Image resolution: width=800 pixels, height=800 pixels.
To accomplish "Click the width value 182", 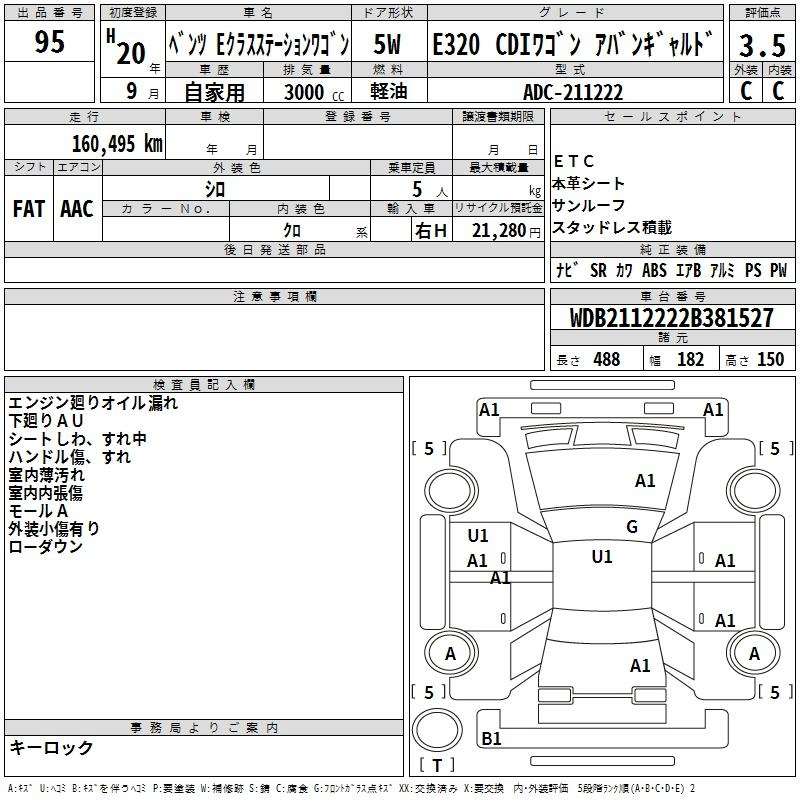I will tap(690, 360).
